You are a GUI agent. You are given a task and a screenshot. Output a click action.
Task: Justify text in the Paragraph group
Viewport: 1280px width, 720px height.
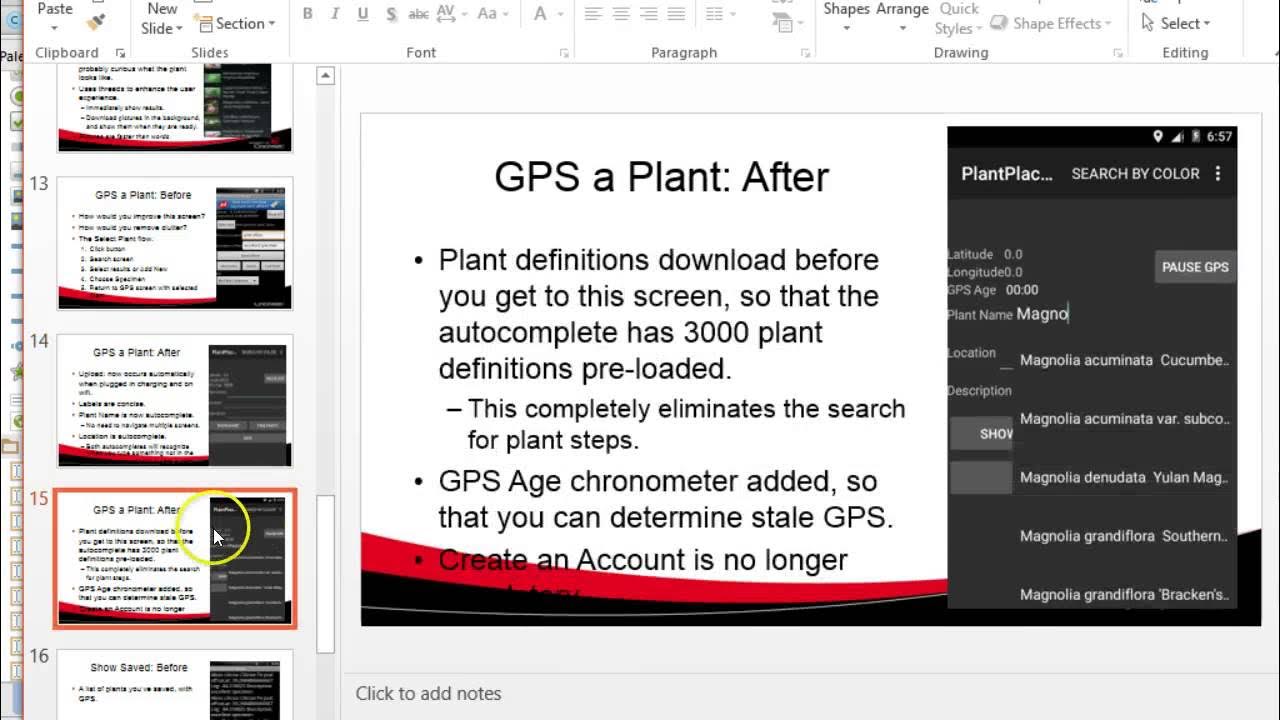[x=677, y=14]
